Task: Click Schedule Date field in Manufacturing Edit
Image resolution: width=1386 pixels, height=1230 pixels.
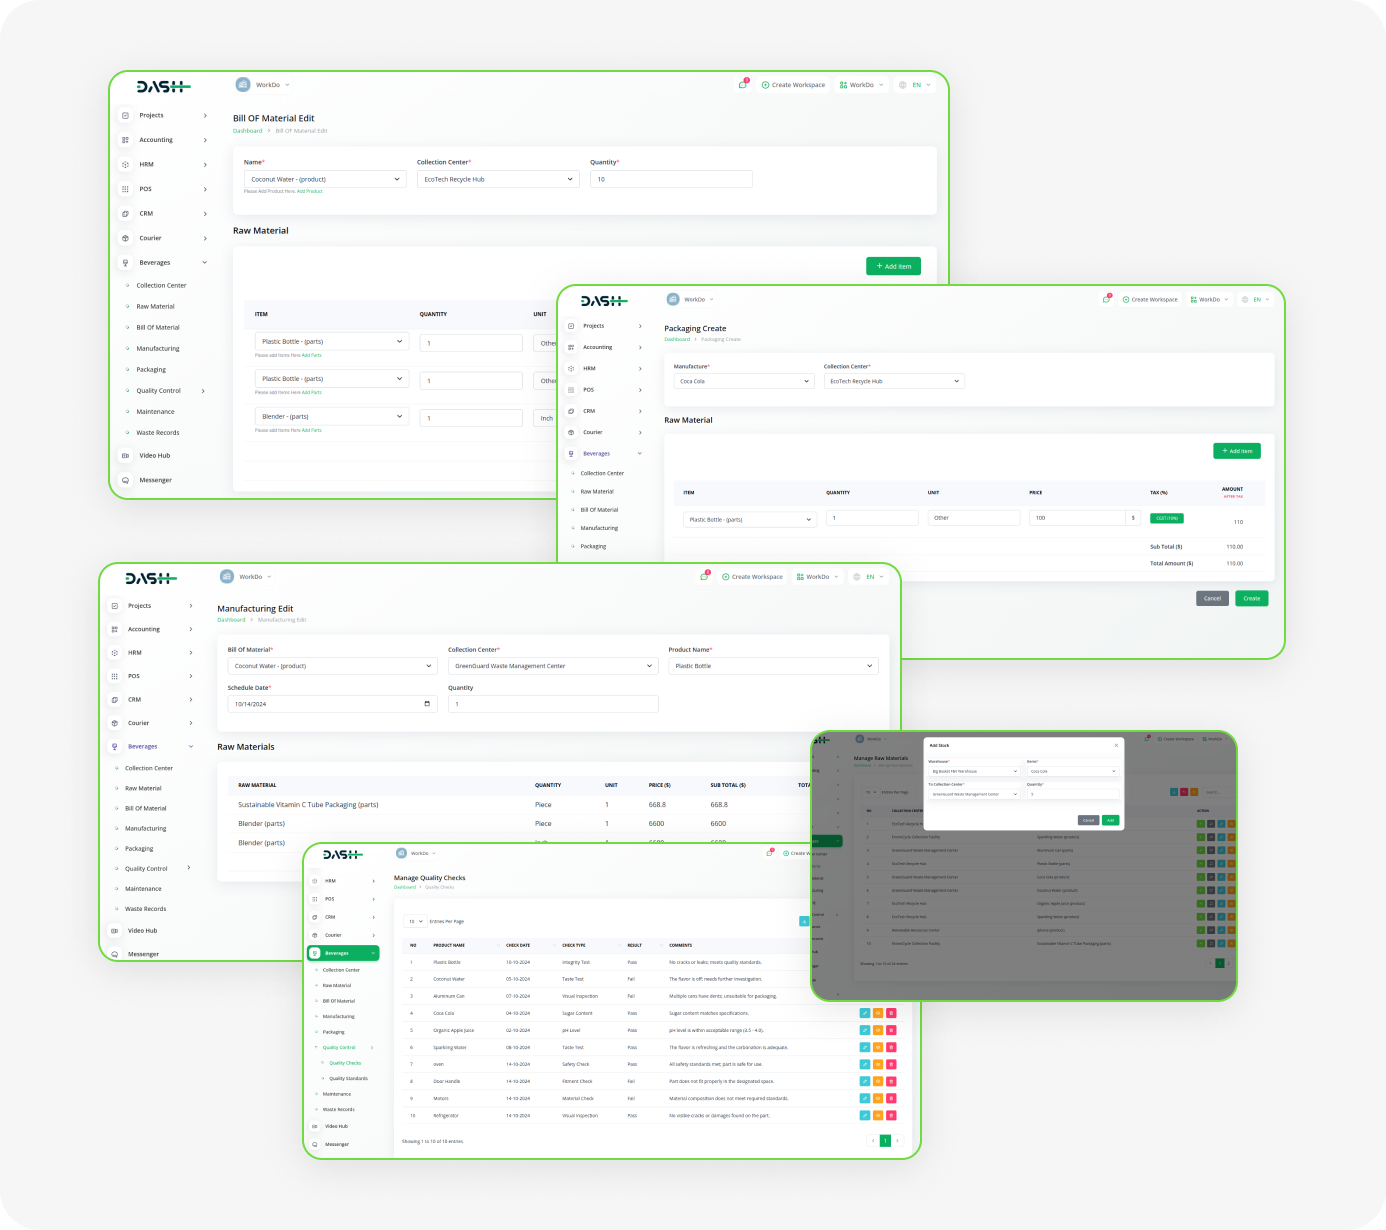Action: pos(332,704)
